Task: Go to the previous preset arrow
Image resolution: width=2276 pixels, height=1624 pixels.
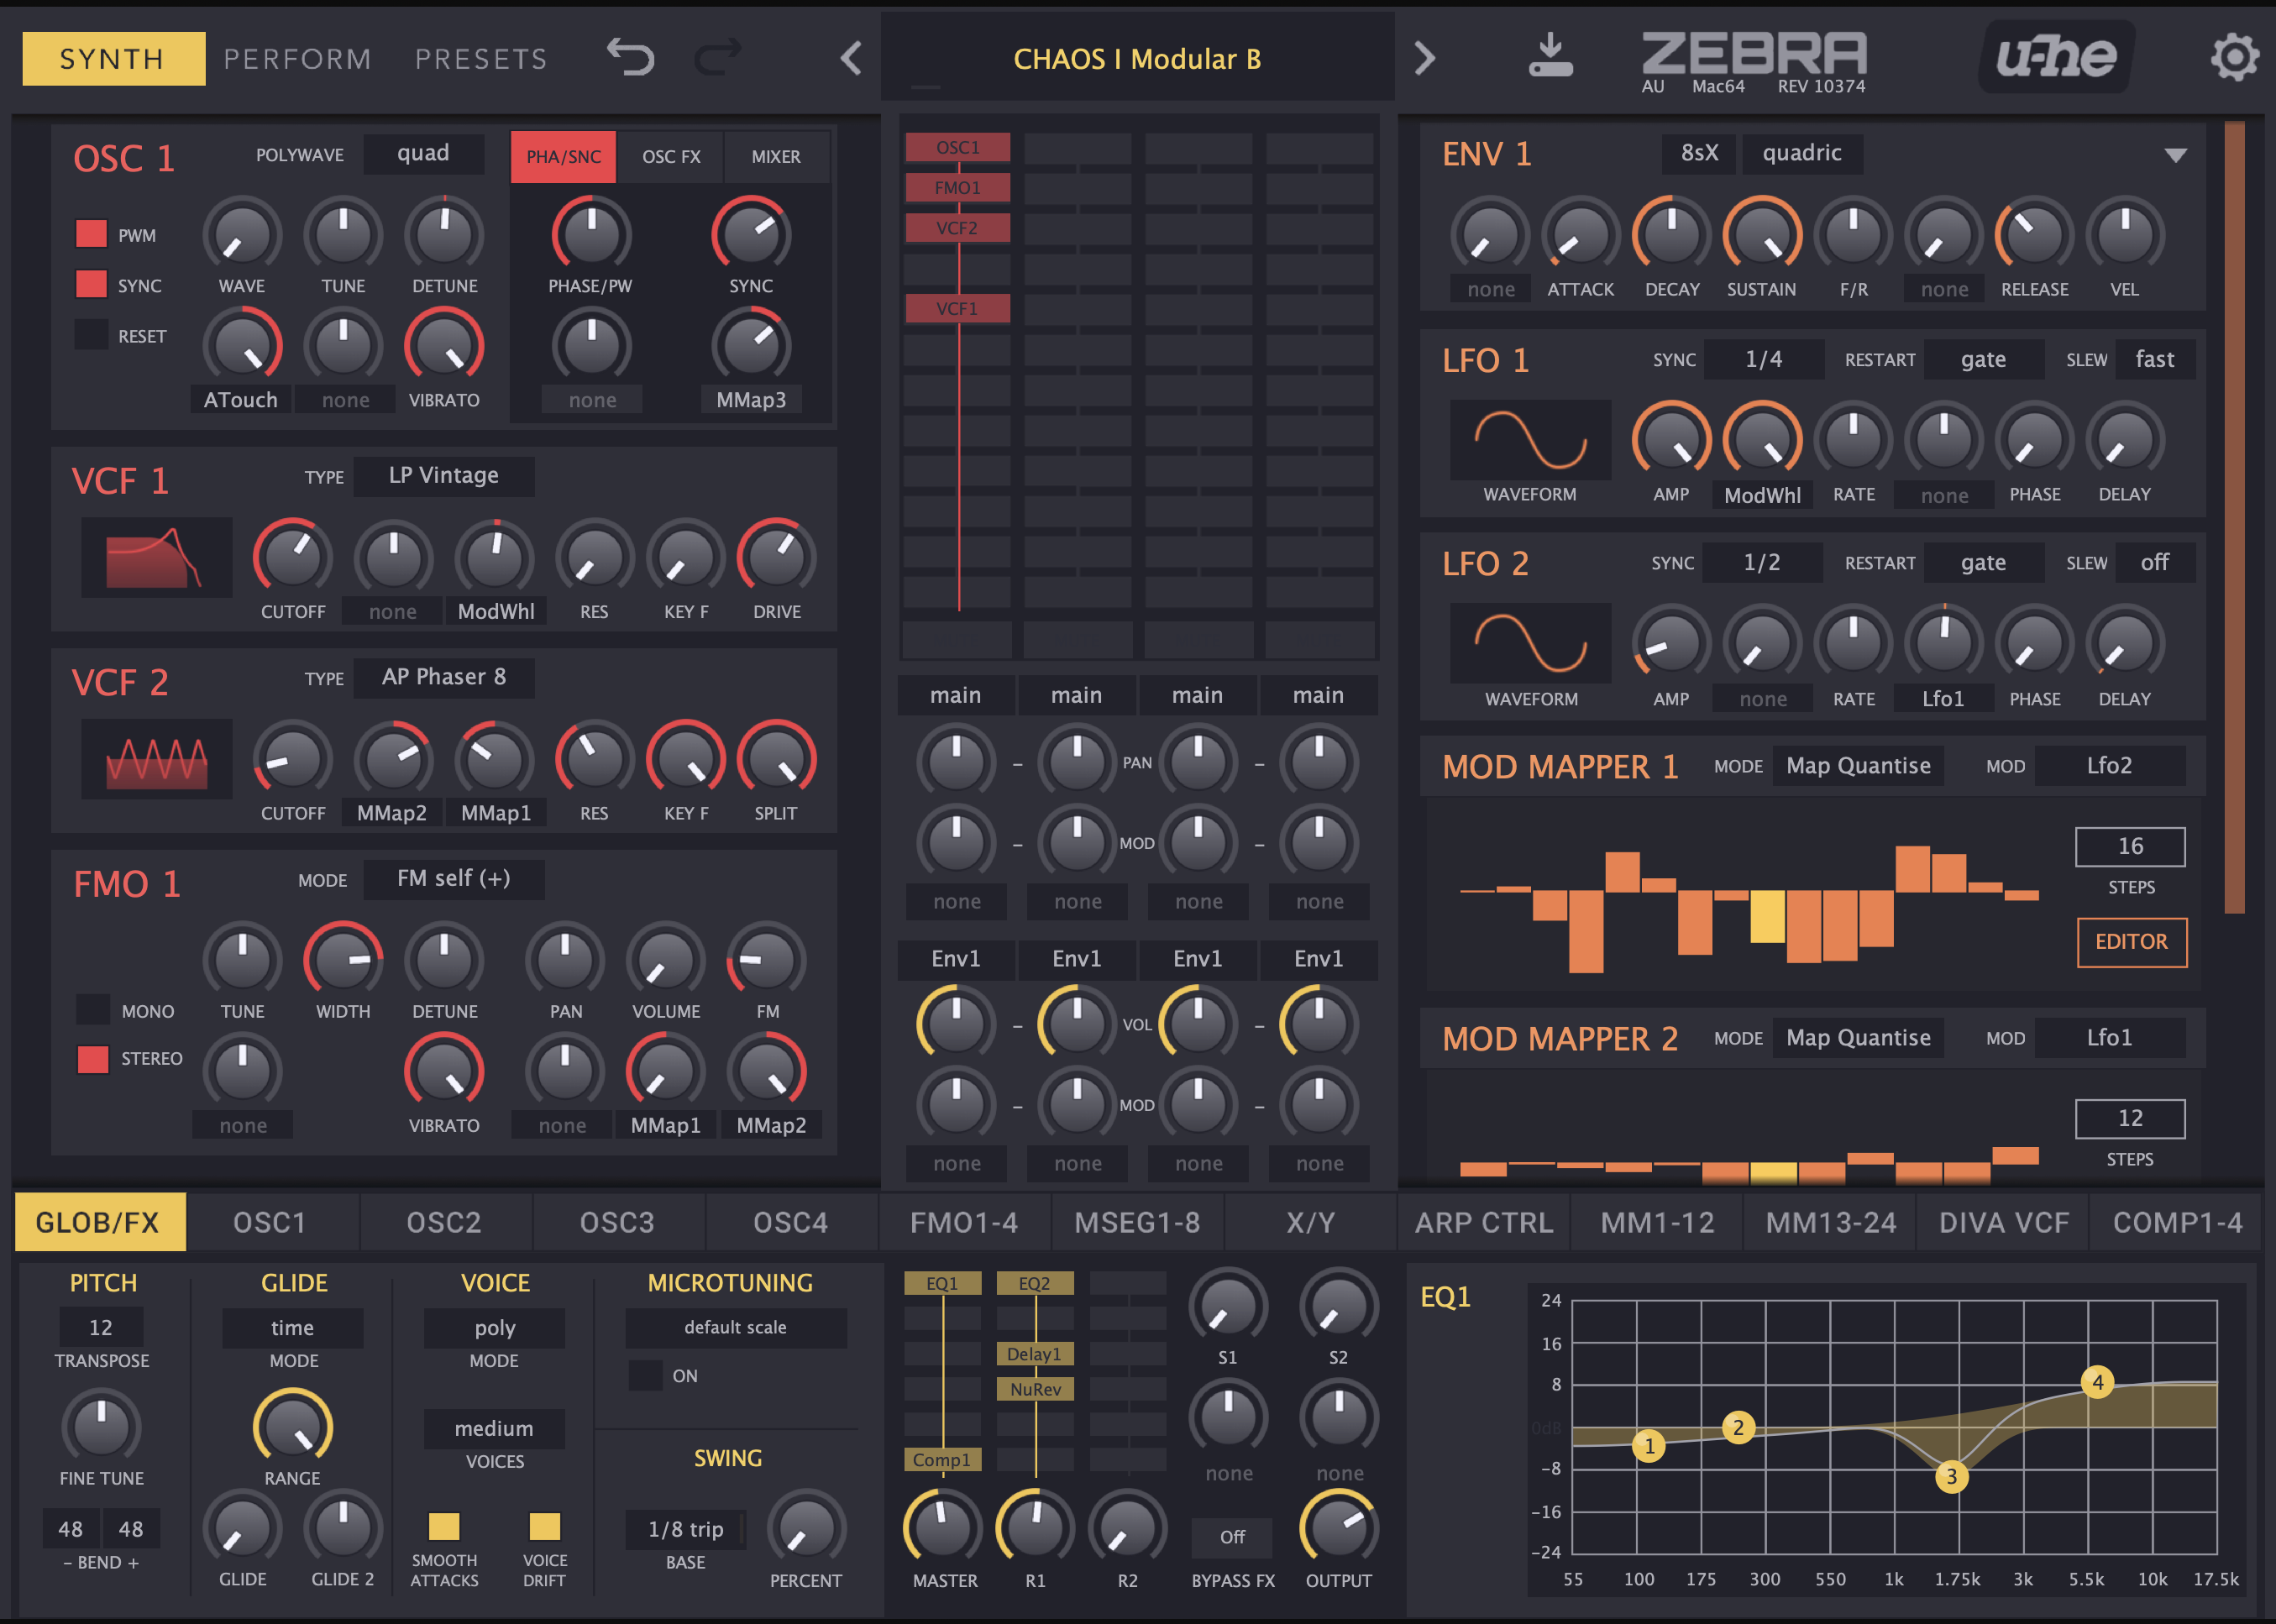Action: (851, 58)
